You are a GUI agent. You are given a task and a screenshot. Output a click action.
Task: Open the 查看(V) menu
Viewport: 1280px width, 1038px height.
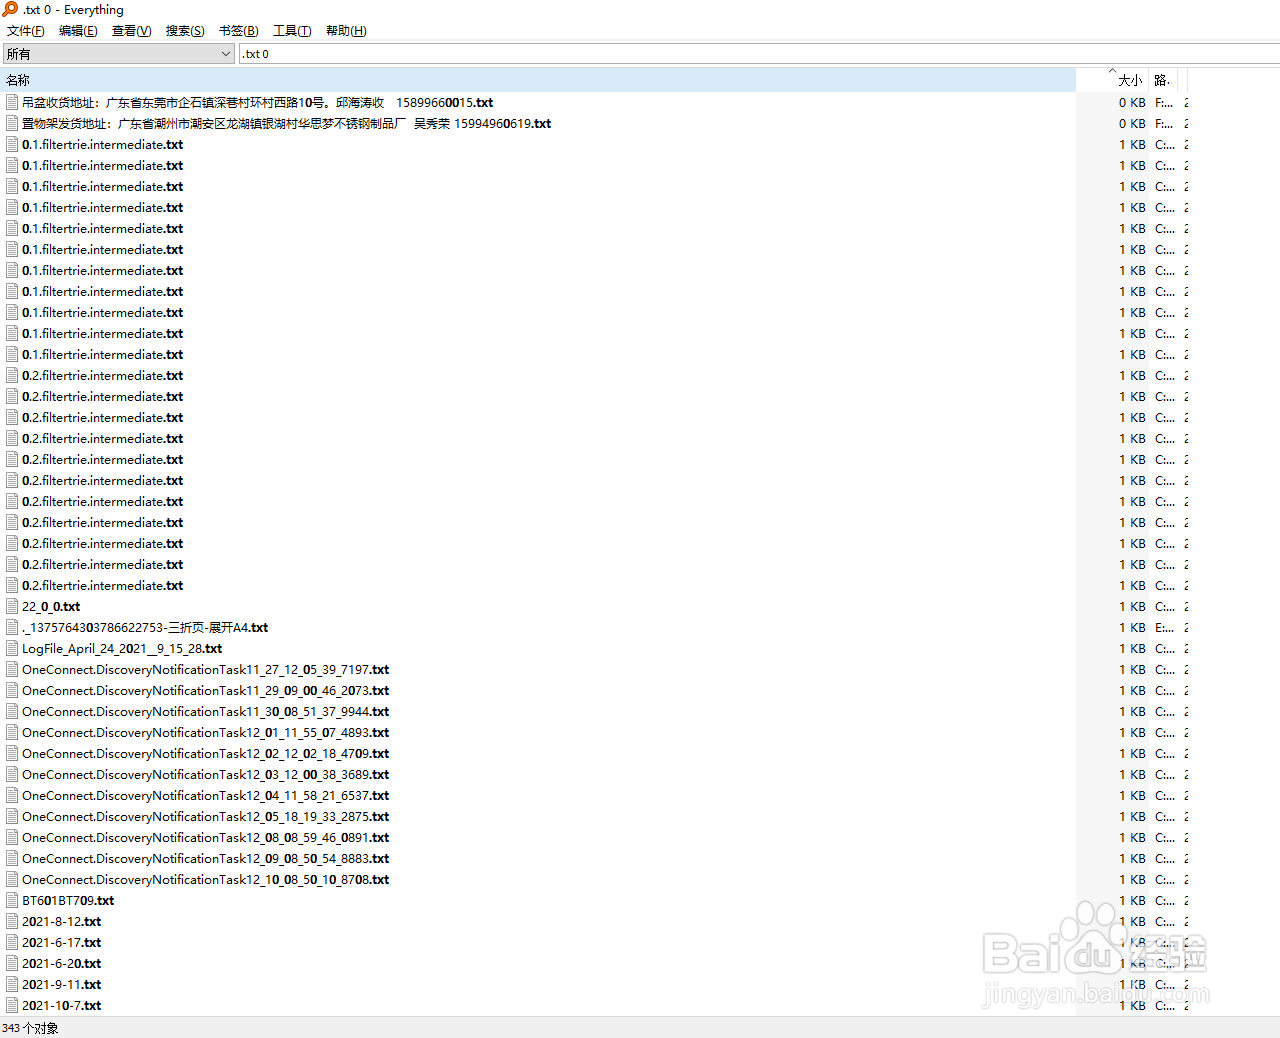pyautogui.click(x=132, y=31)
